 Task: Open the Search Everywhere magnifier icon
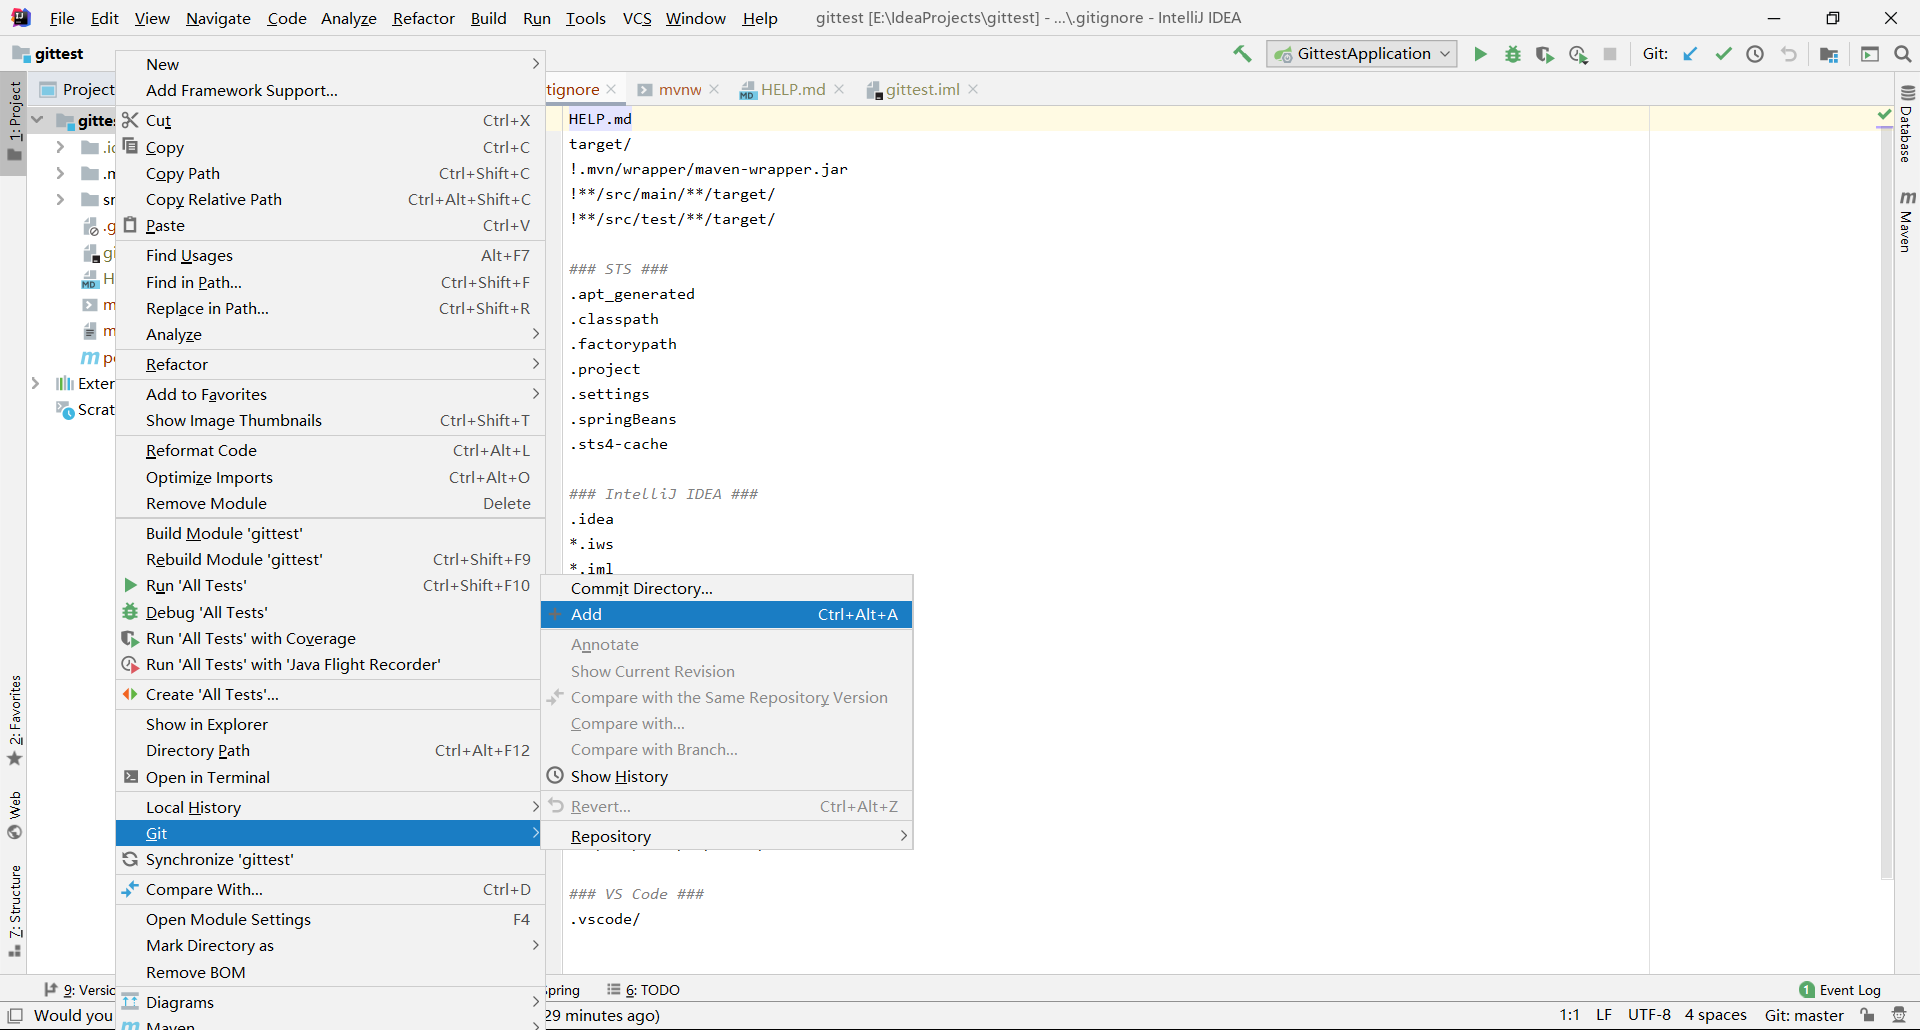(x=1903, y=54)
